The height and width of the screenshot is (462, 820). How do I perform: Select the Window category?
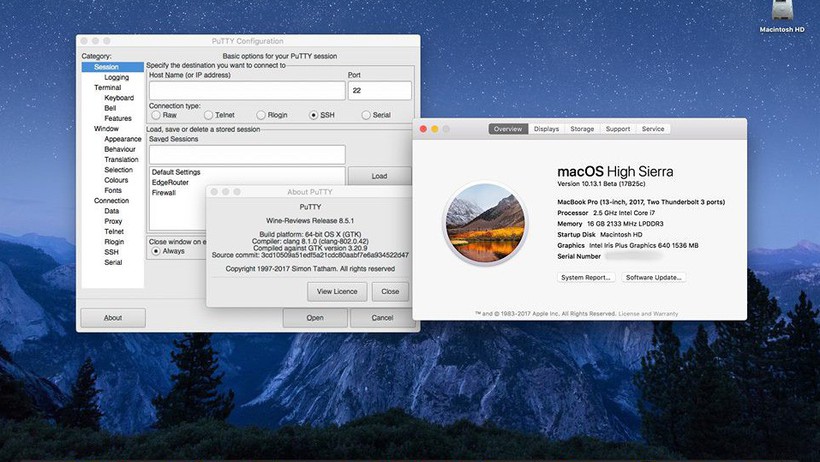point(106,129)
